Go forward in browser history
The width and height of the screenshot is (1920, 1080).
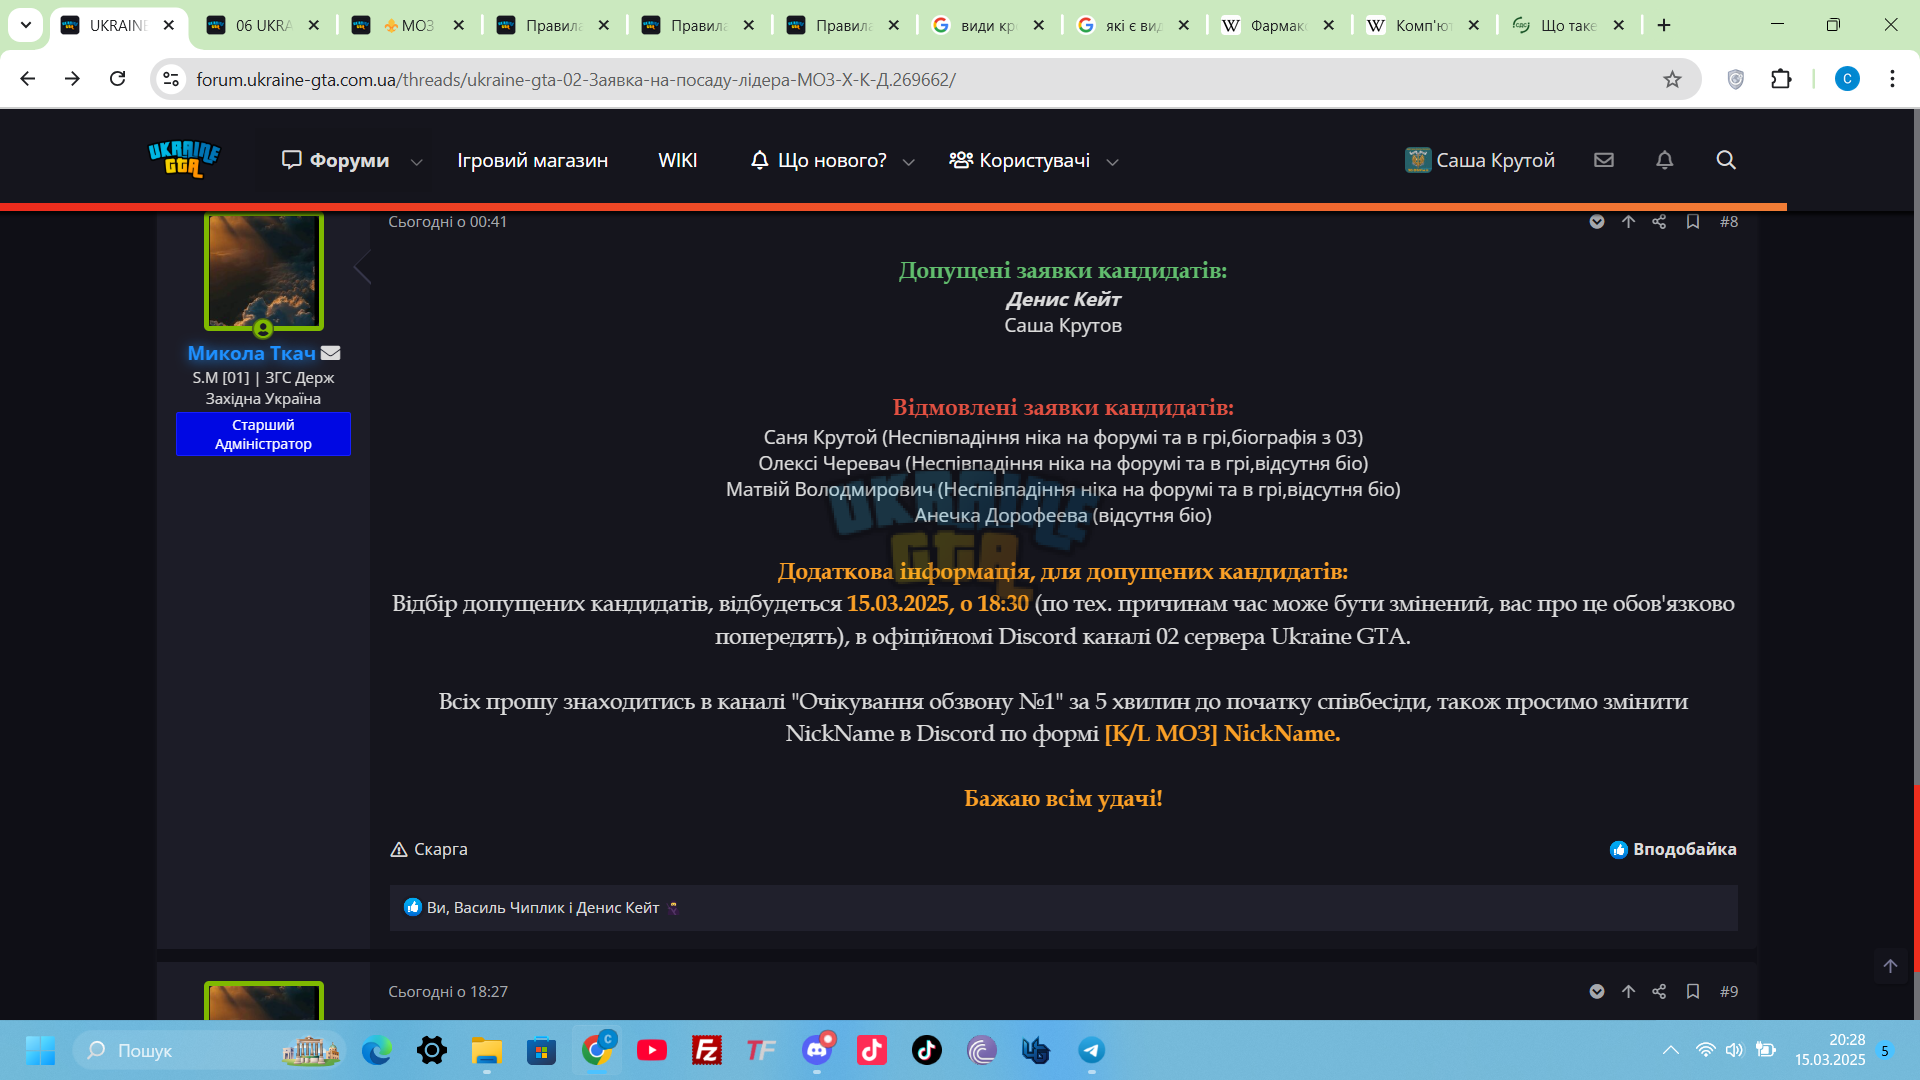(72, 79)
